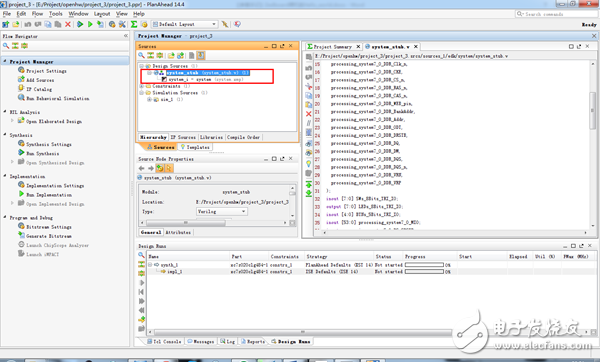600x362 pixels.
Task: Click the paste icon in editor sidebar
Action: [x=309, y=104]
